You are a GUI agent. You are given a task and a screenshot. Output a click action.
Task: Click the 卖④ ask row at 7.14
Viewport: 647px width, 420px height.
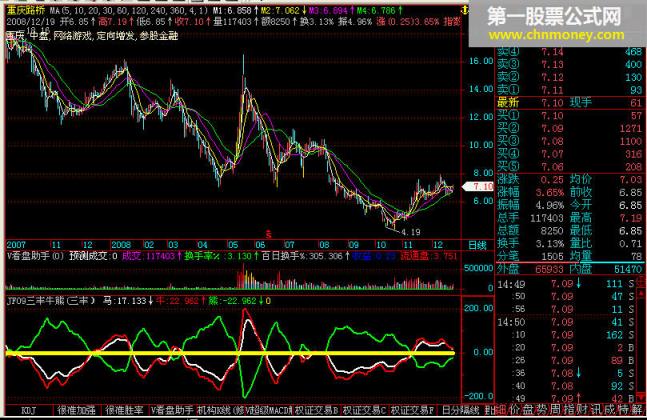click(x=569, y=52)
